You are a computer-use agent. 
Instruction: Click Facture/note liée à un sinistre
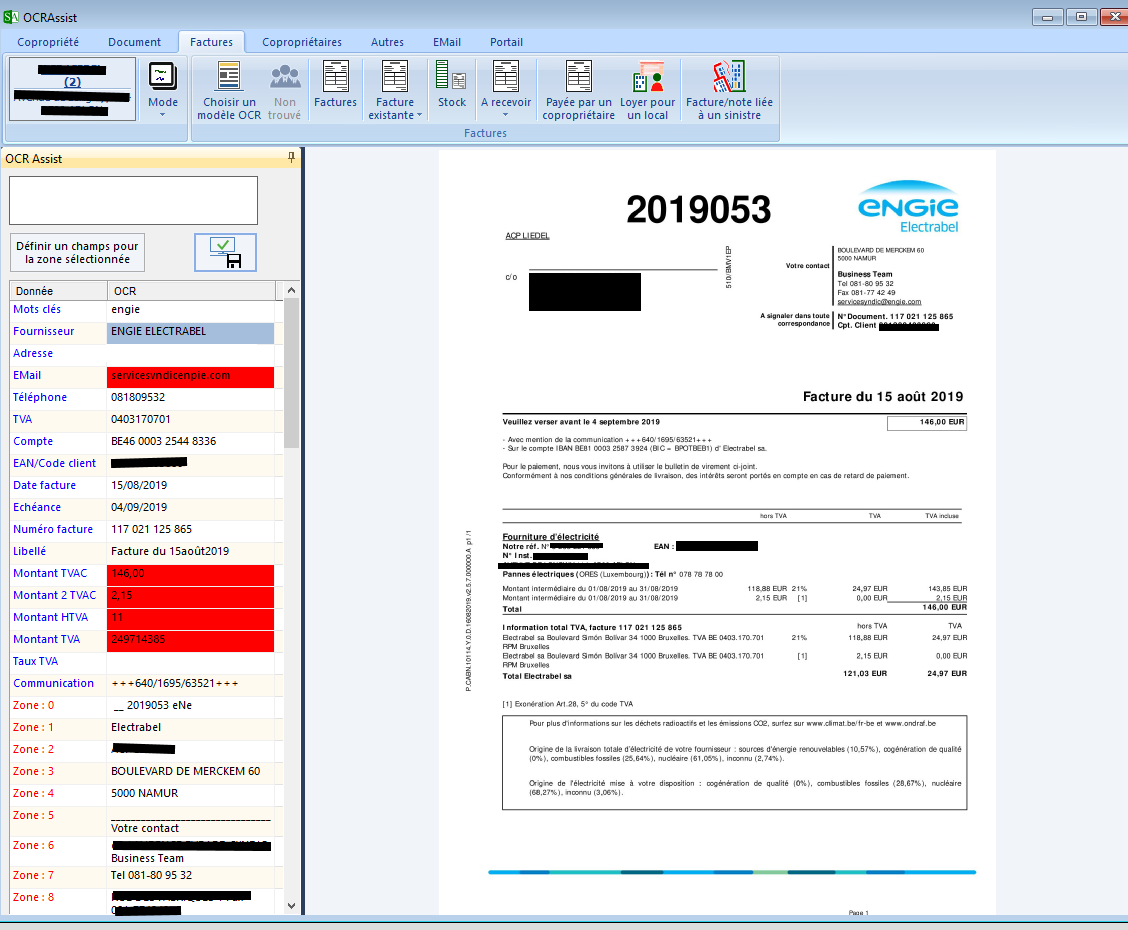(729, 91)
